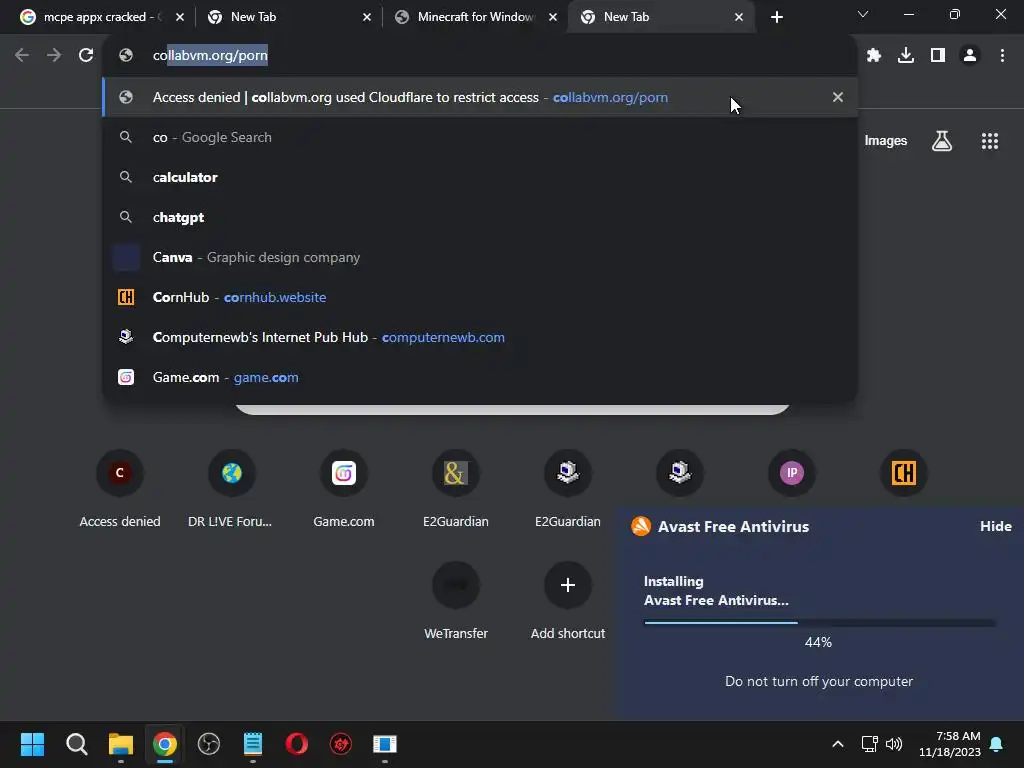Click the address bar URL text
Viewport: 1024px width, 768px height.
(210, 56)
